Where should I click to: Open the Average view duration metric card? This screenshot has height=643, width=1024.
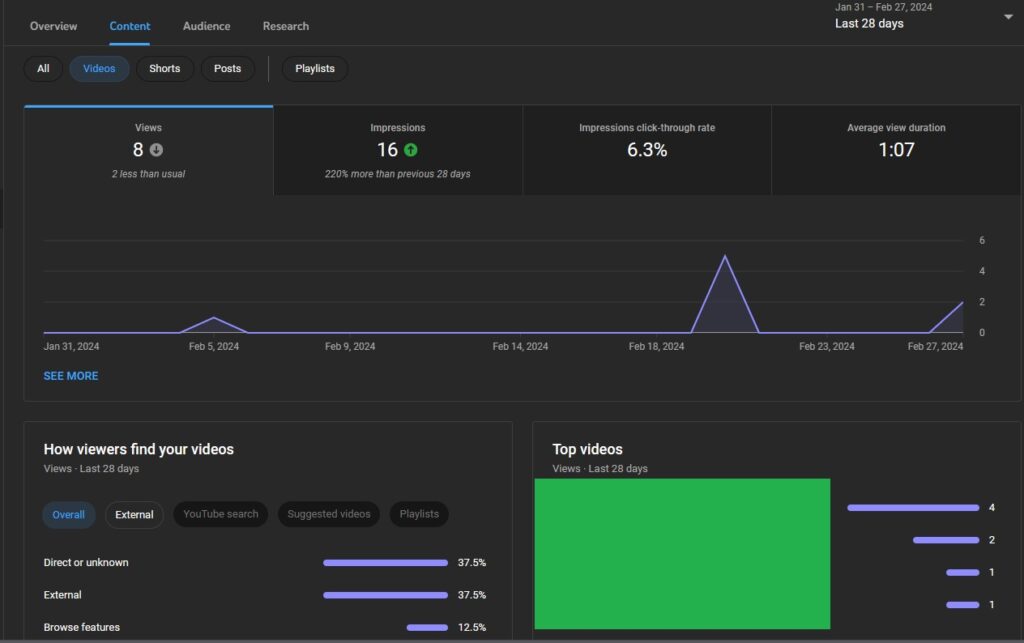(x=896, y=150)
